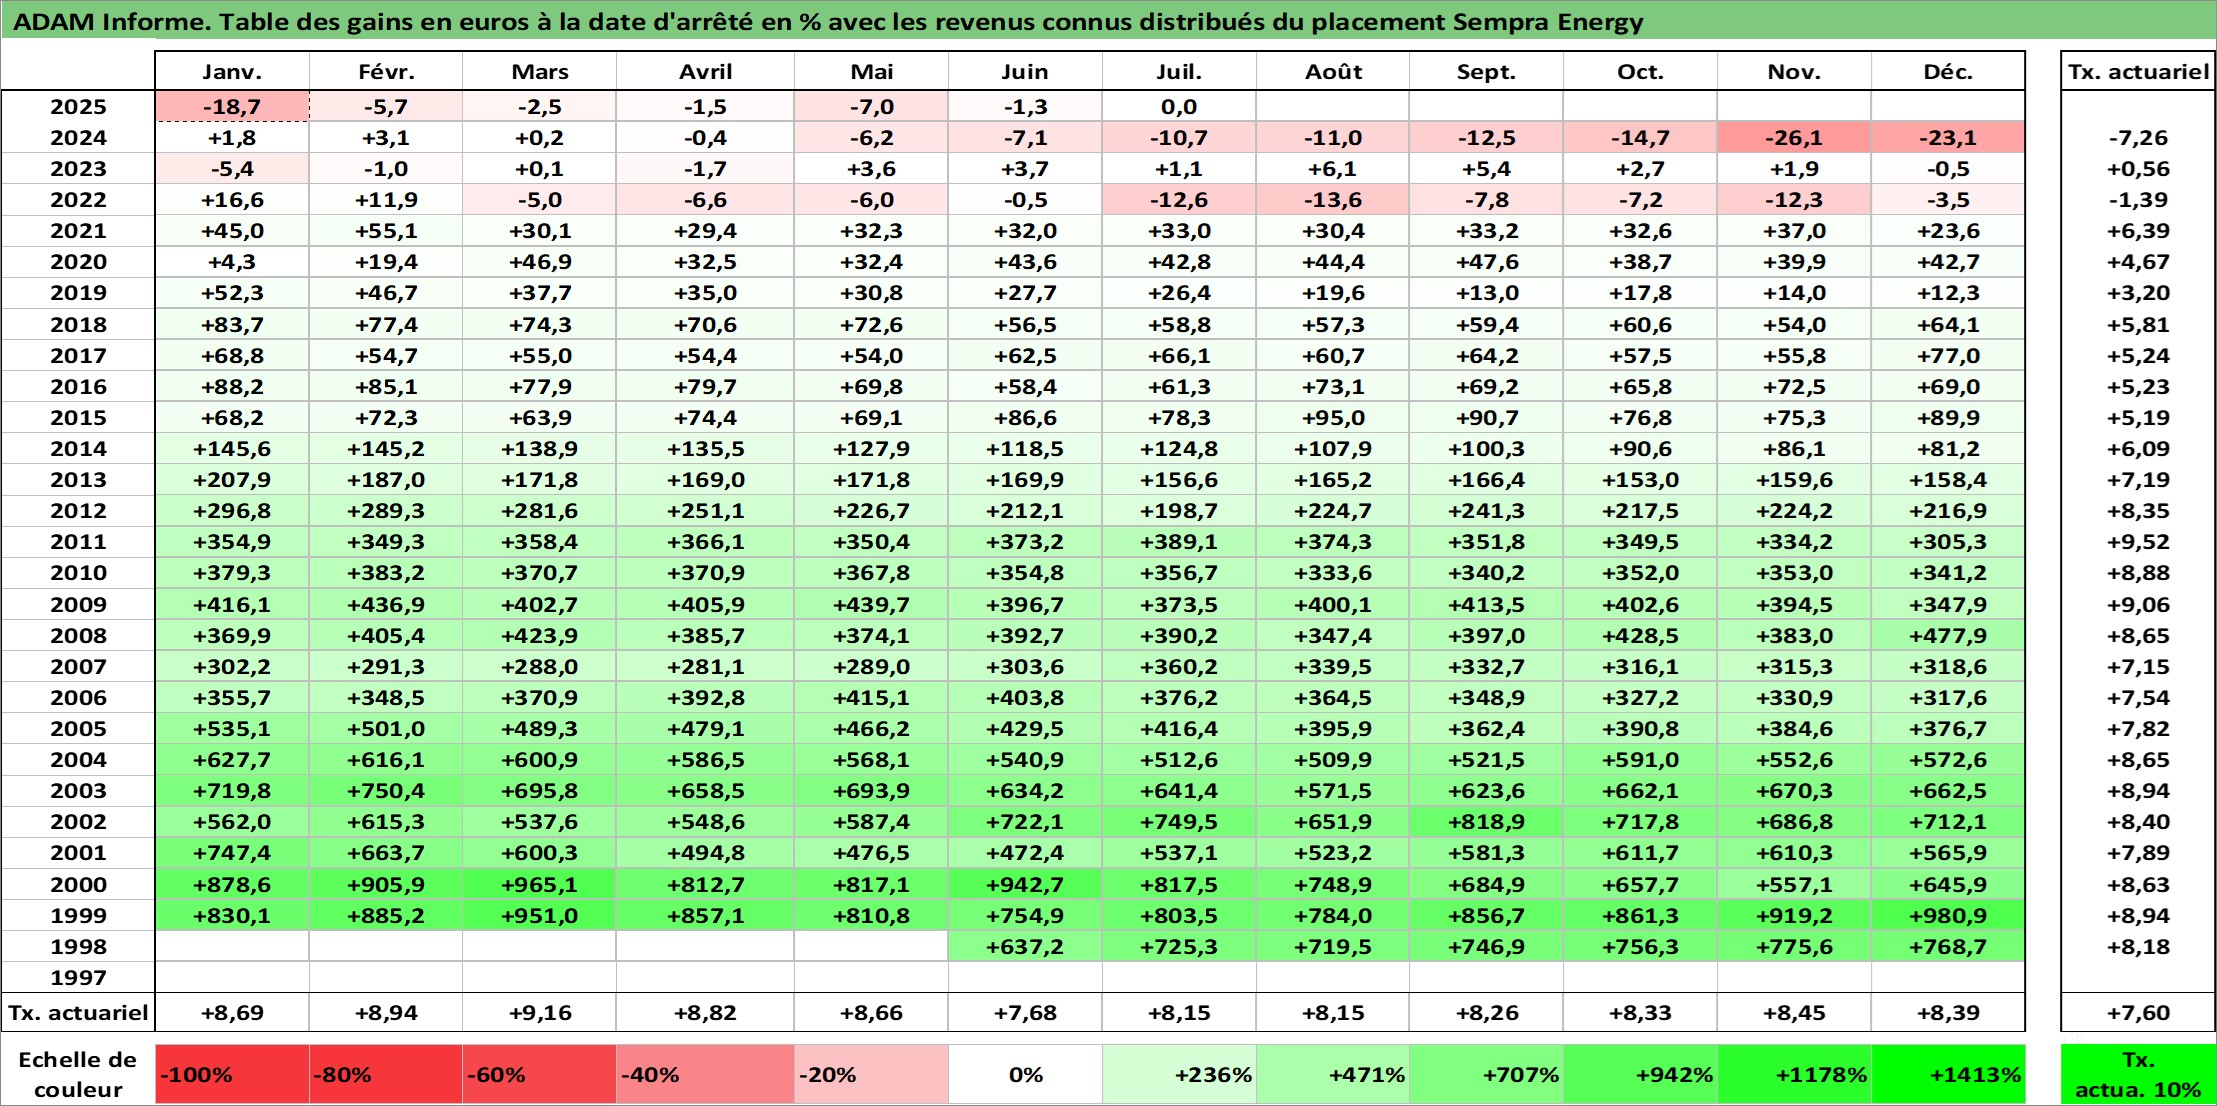Select the Févr. column header
The width and height of the screenshot is (2217, 1106).
(x=386, y=71)
